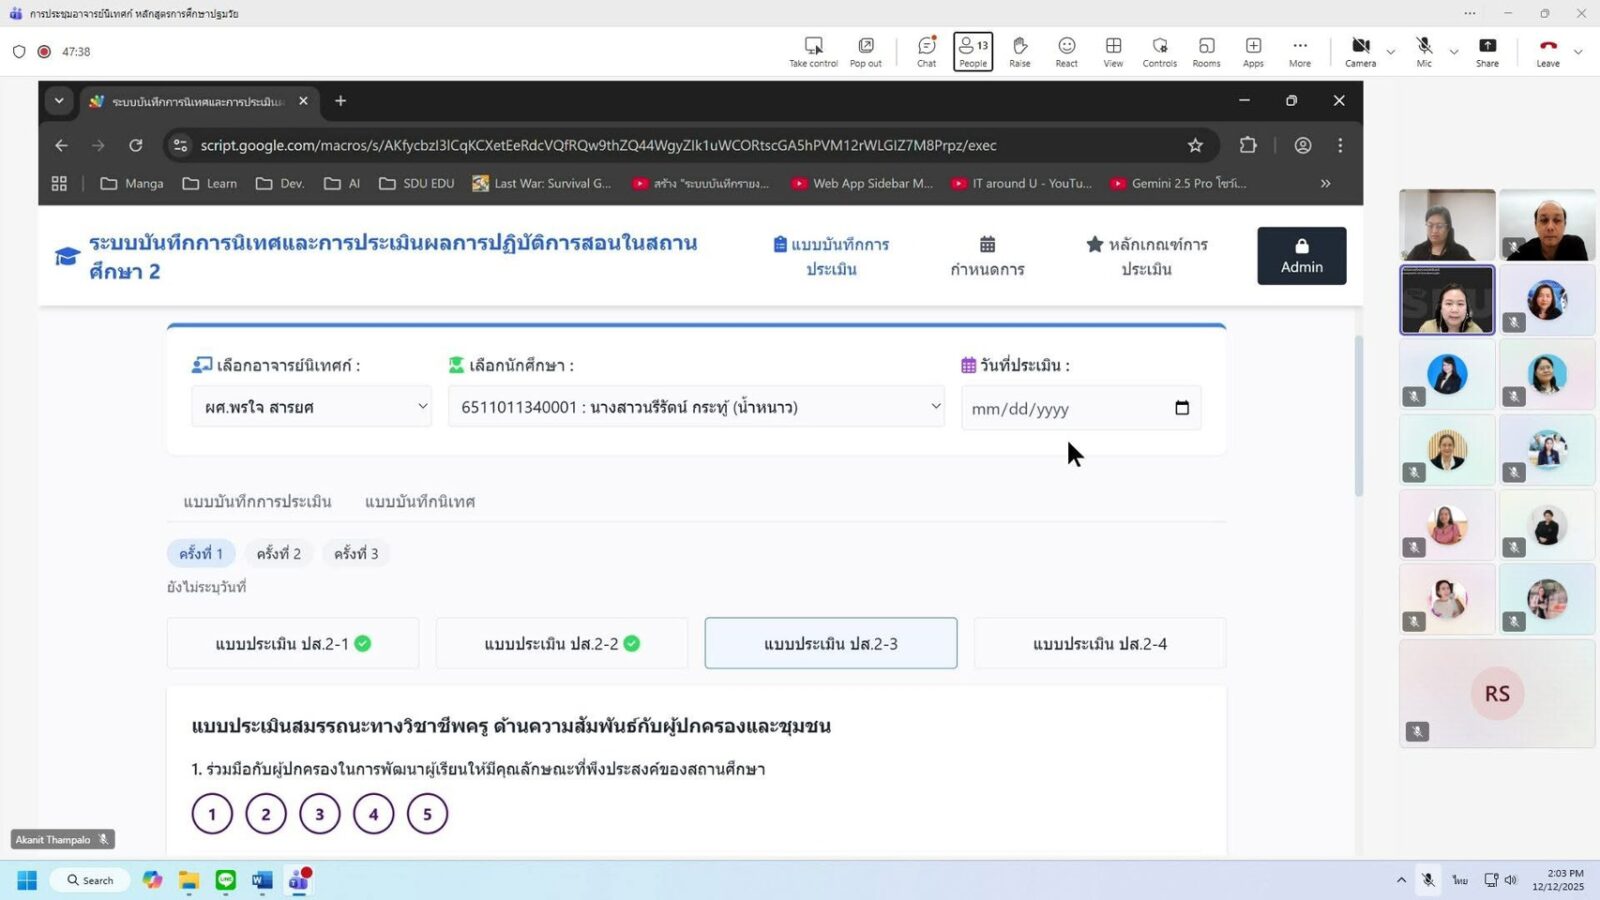The width and height of the screenshot is (1600, 900).
Task: Click the Raise hand icon
Action: (1019, 51)
